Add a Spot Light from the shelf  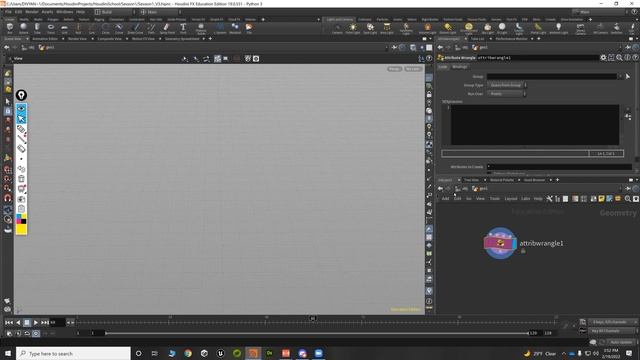pyautogui.click(x=370, y=28)
